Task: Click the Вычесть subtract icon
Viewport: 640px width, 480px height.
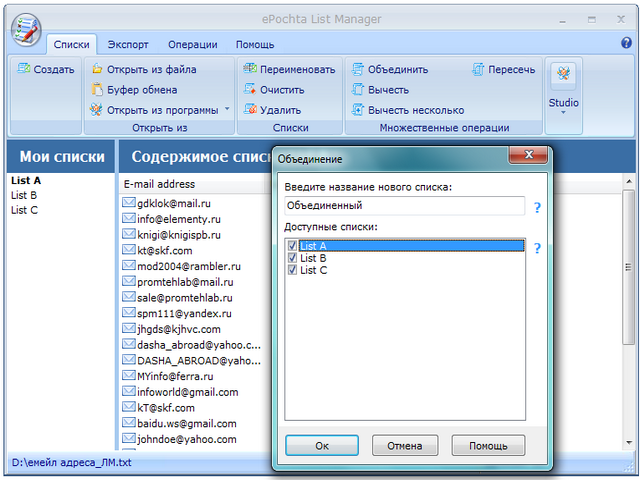Action: (x=358, y=89)
